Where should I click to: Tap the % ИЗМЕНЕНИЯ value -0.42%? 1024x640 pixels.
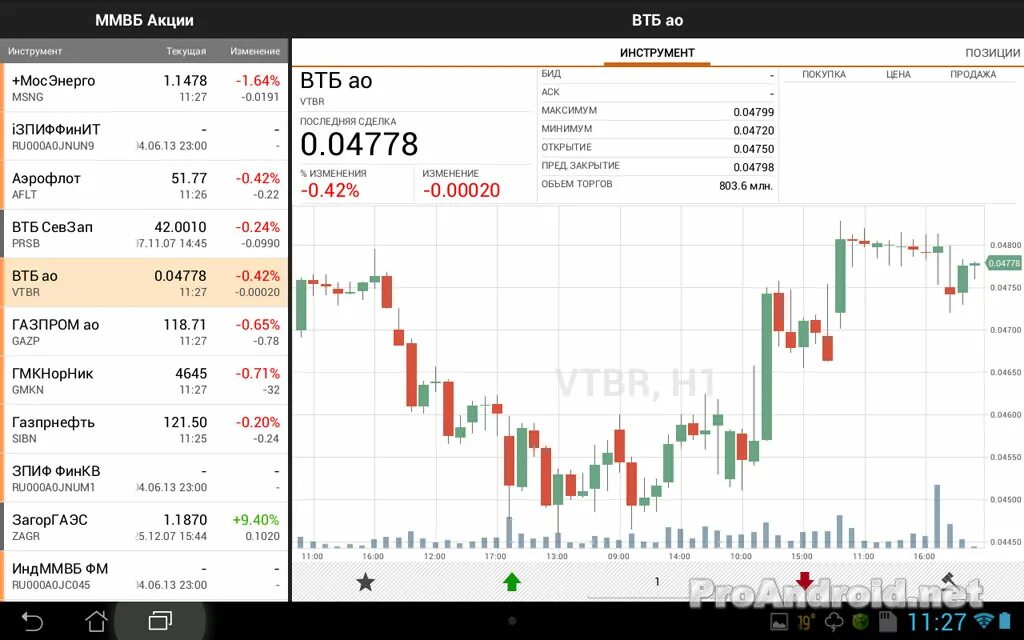pyautogui.click(x=330, y=190)
